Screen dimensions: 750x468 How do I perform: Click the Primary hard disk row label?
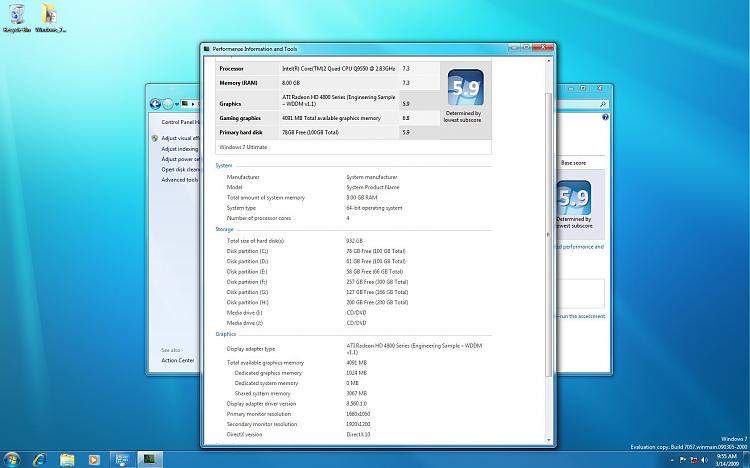click(241, 133)
